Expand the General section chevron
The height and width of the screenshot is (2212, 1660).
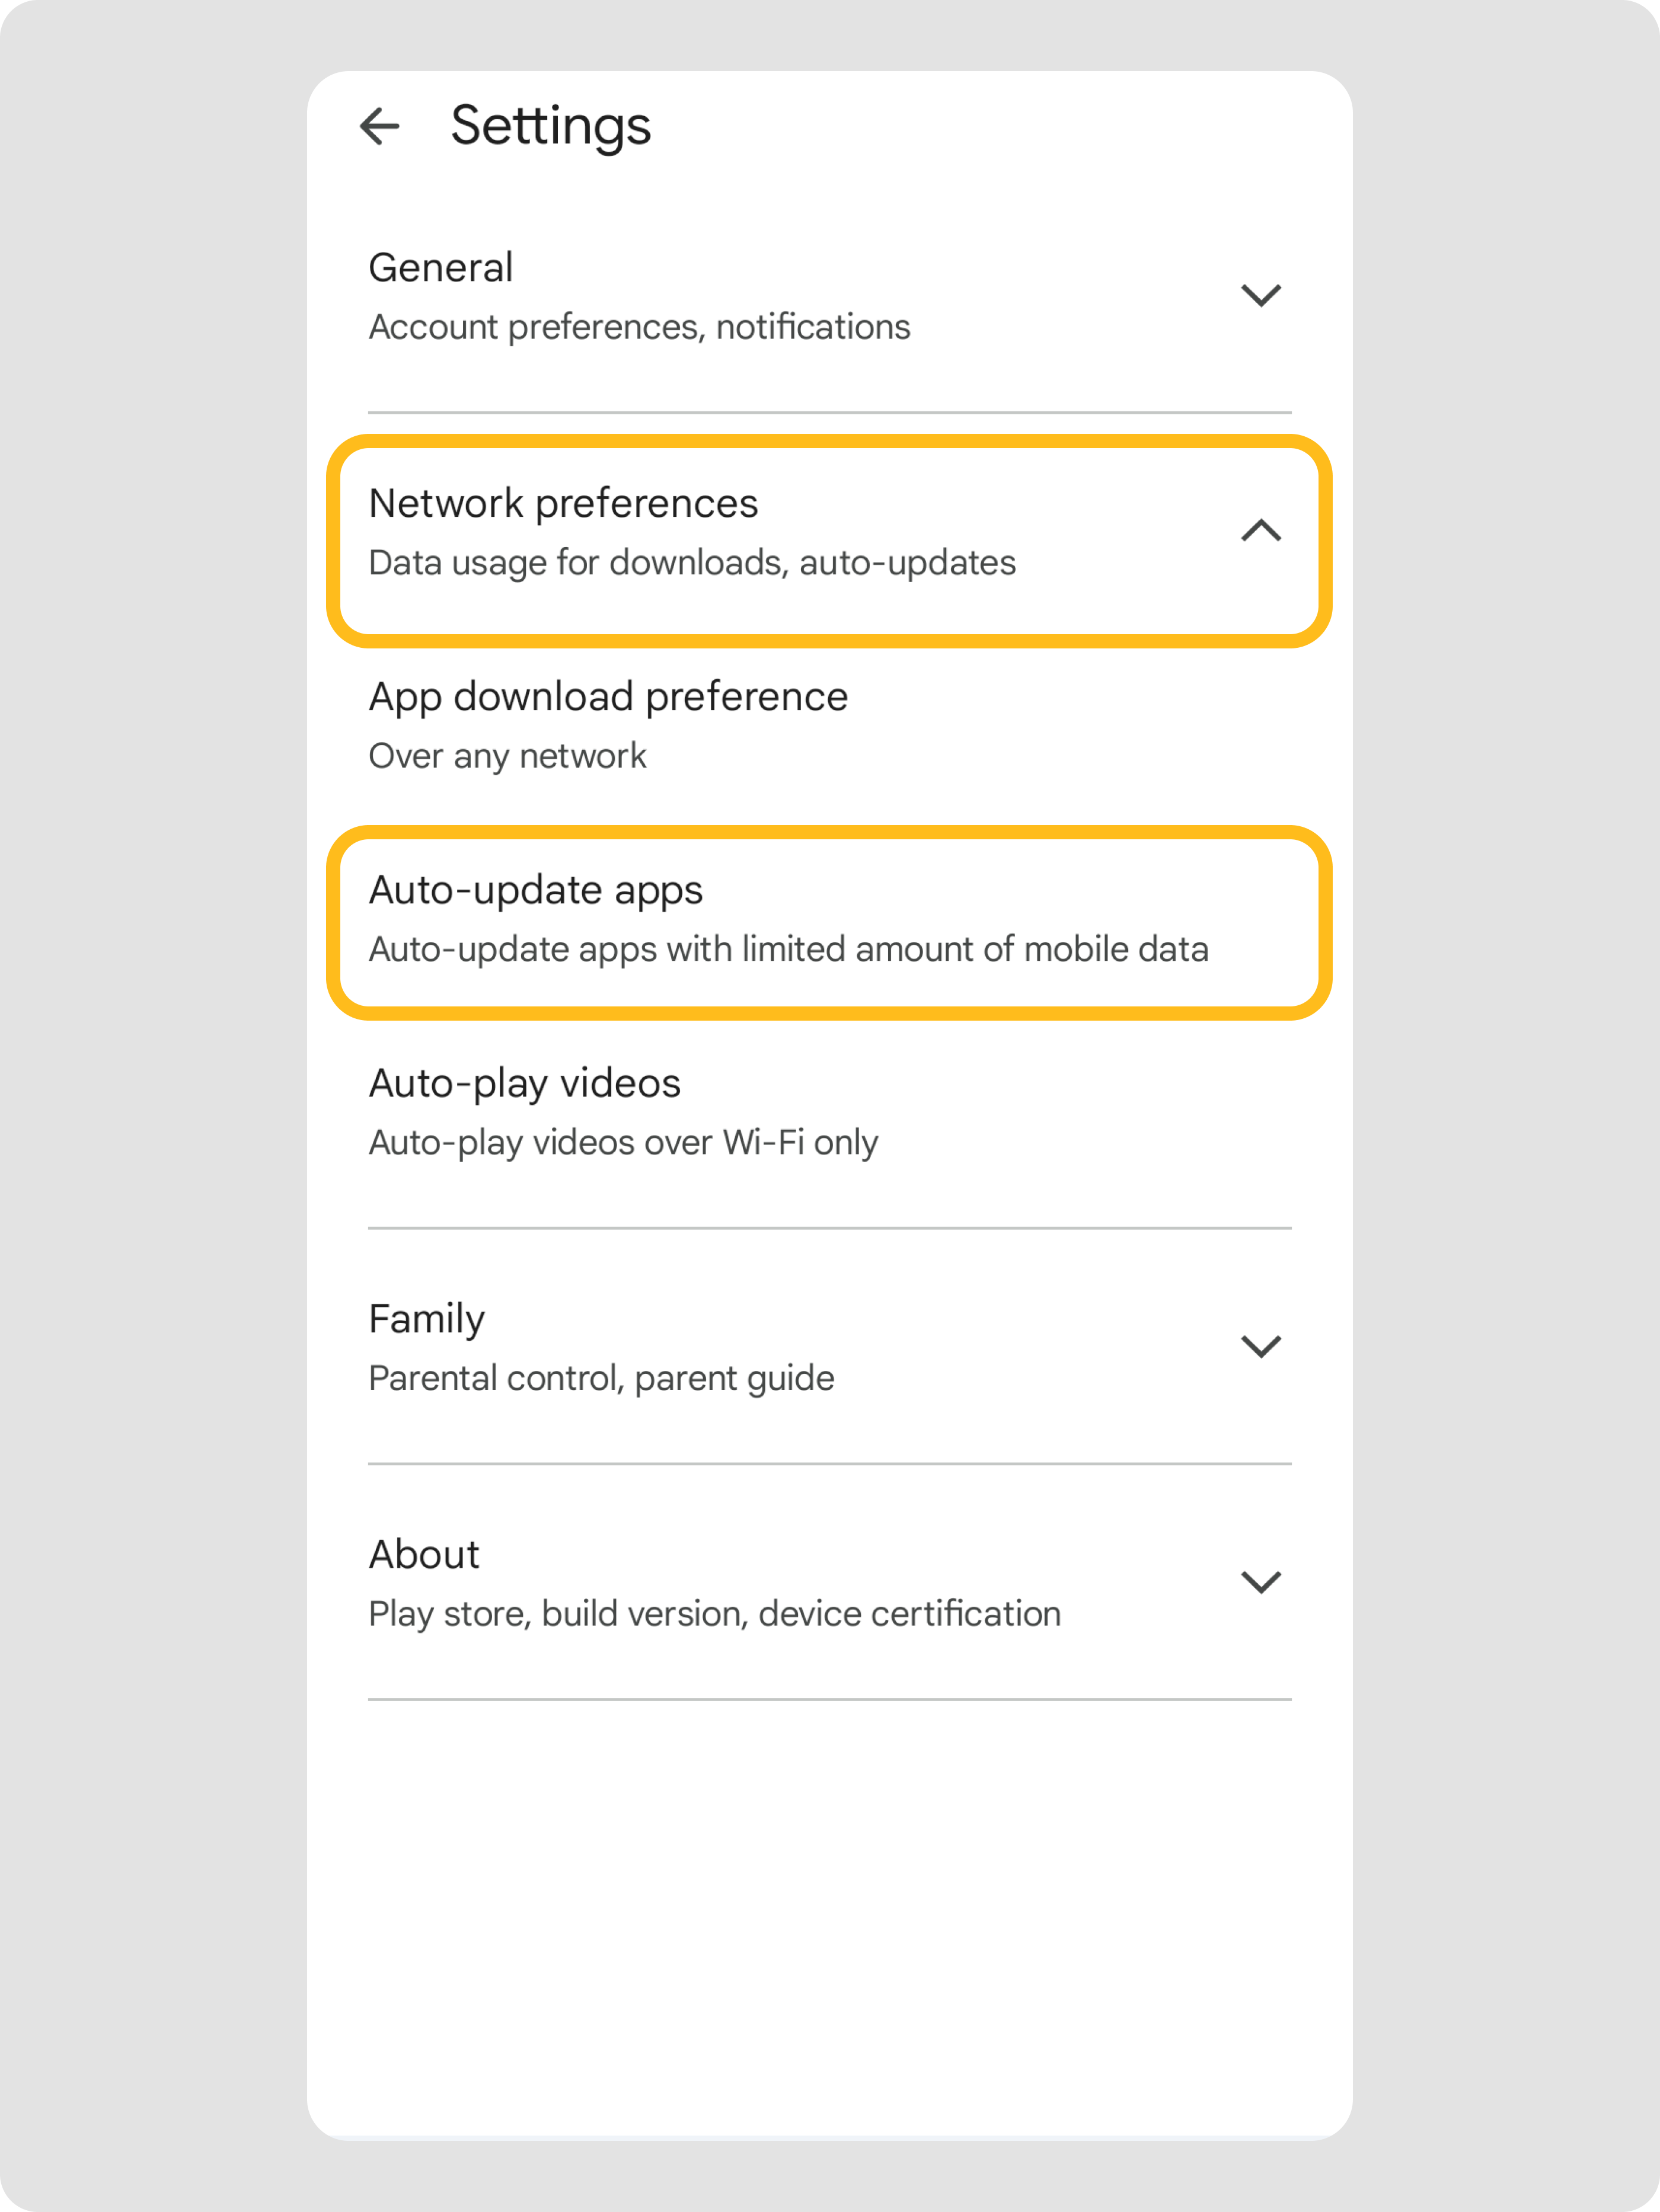pos(1260,295)
